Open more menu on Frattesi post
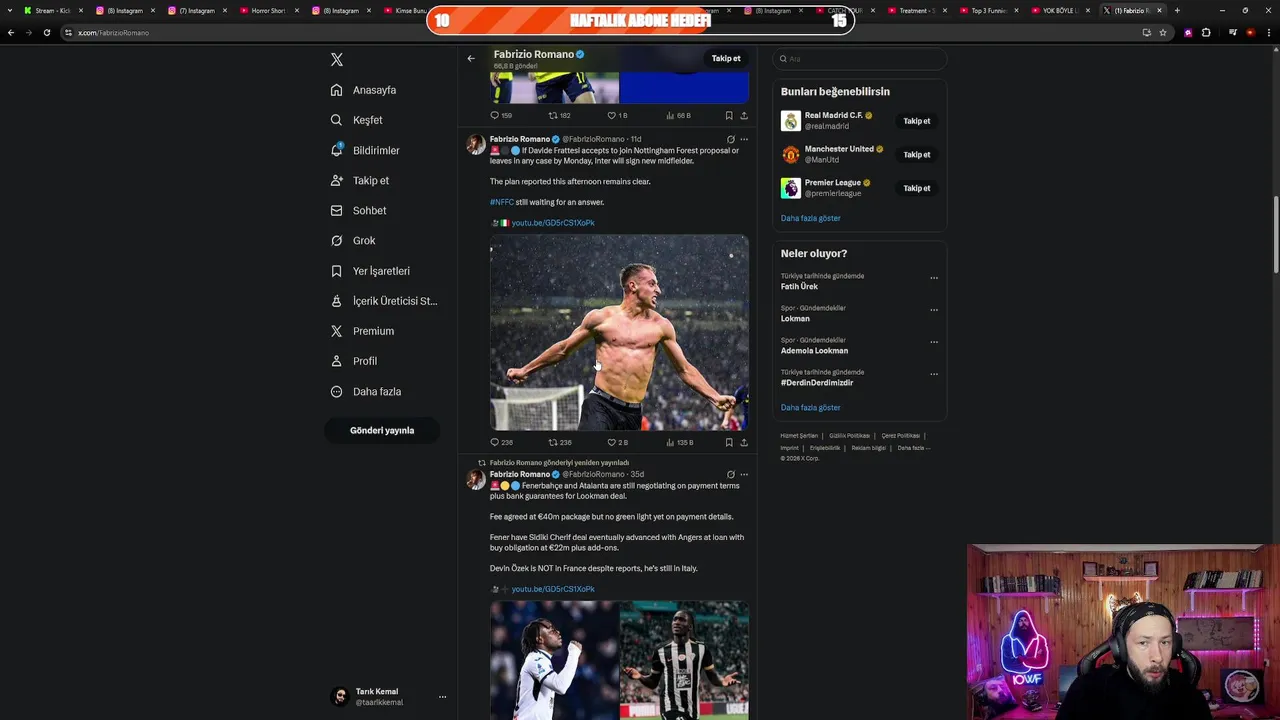The width and height of the screenshot is (1280, 720). (744, 139)
